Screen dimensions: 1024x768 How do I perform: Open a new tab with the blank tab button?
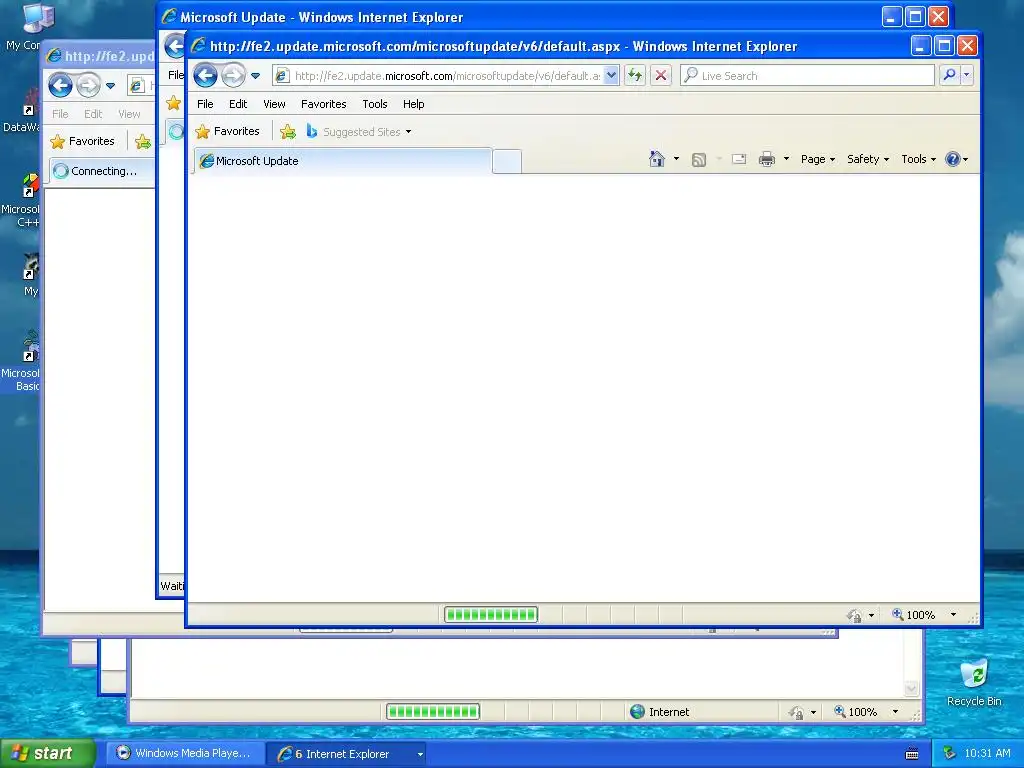[x=507, y=161]
